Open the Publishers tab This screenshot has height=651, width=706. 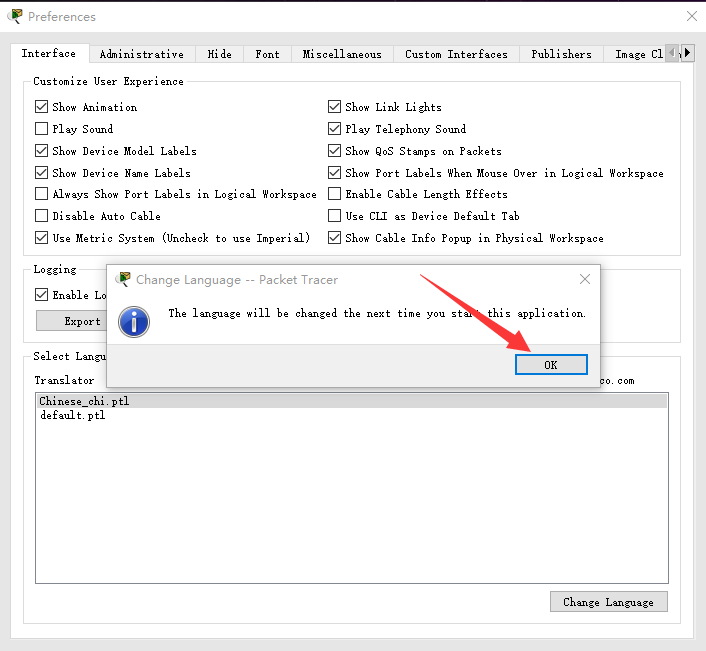point(561,54)
